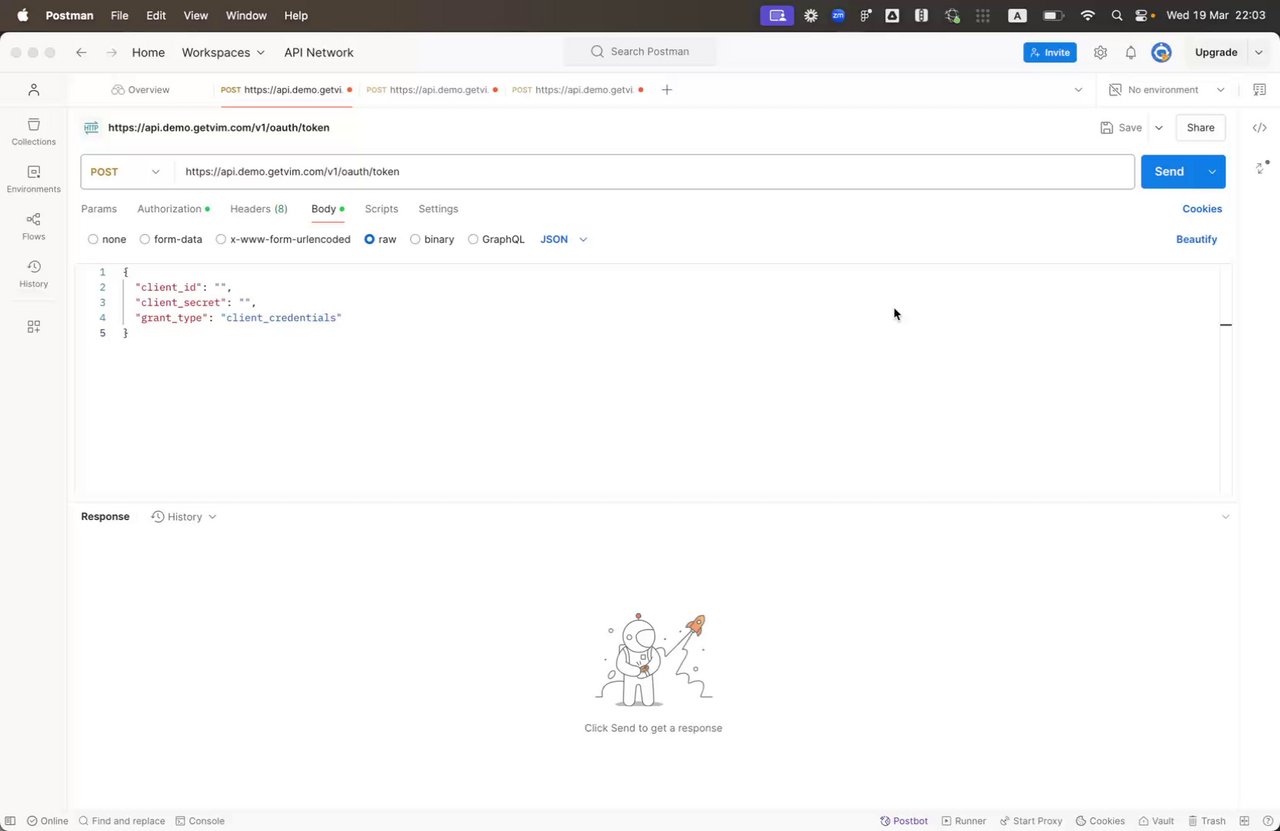1280x831 pixels.
Task: Open the Collections sidebar icon
Action: point(33,131)
